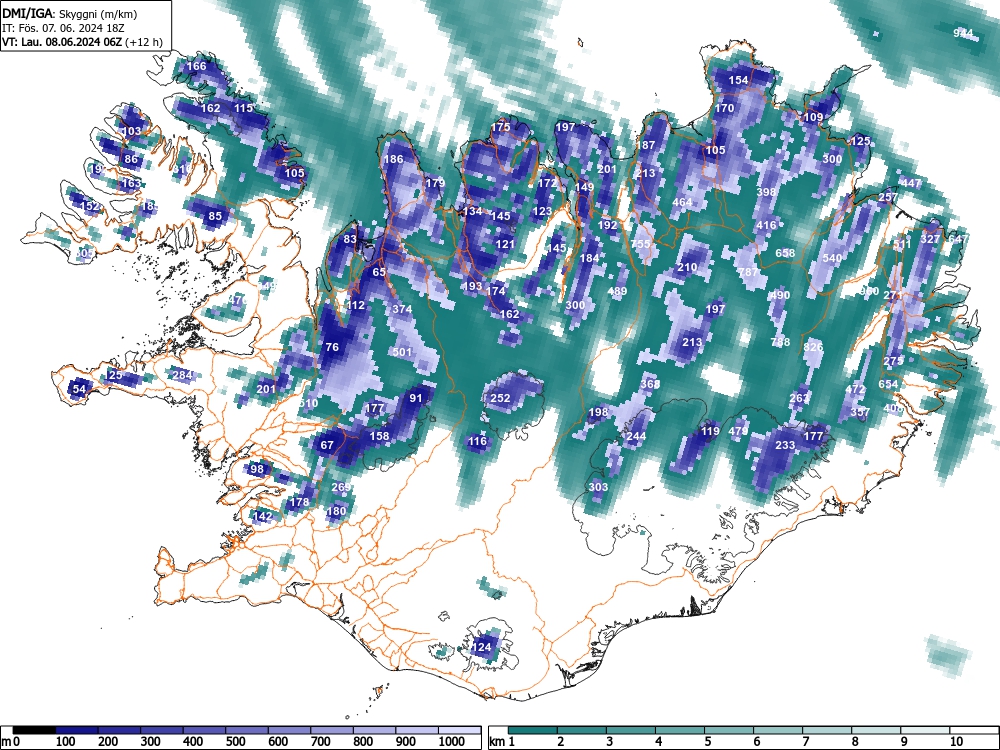1000x750 pixels.
Task: Click the visibility value "826"
Action: (813, 347)
